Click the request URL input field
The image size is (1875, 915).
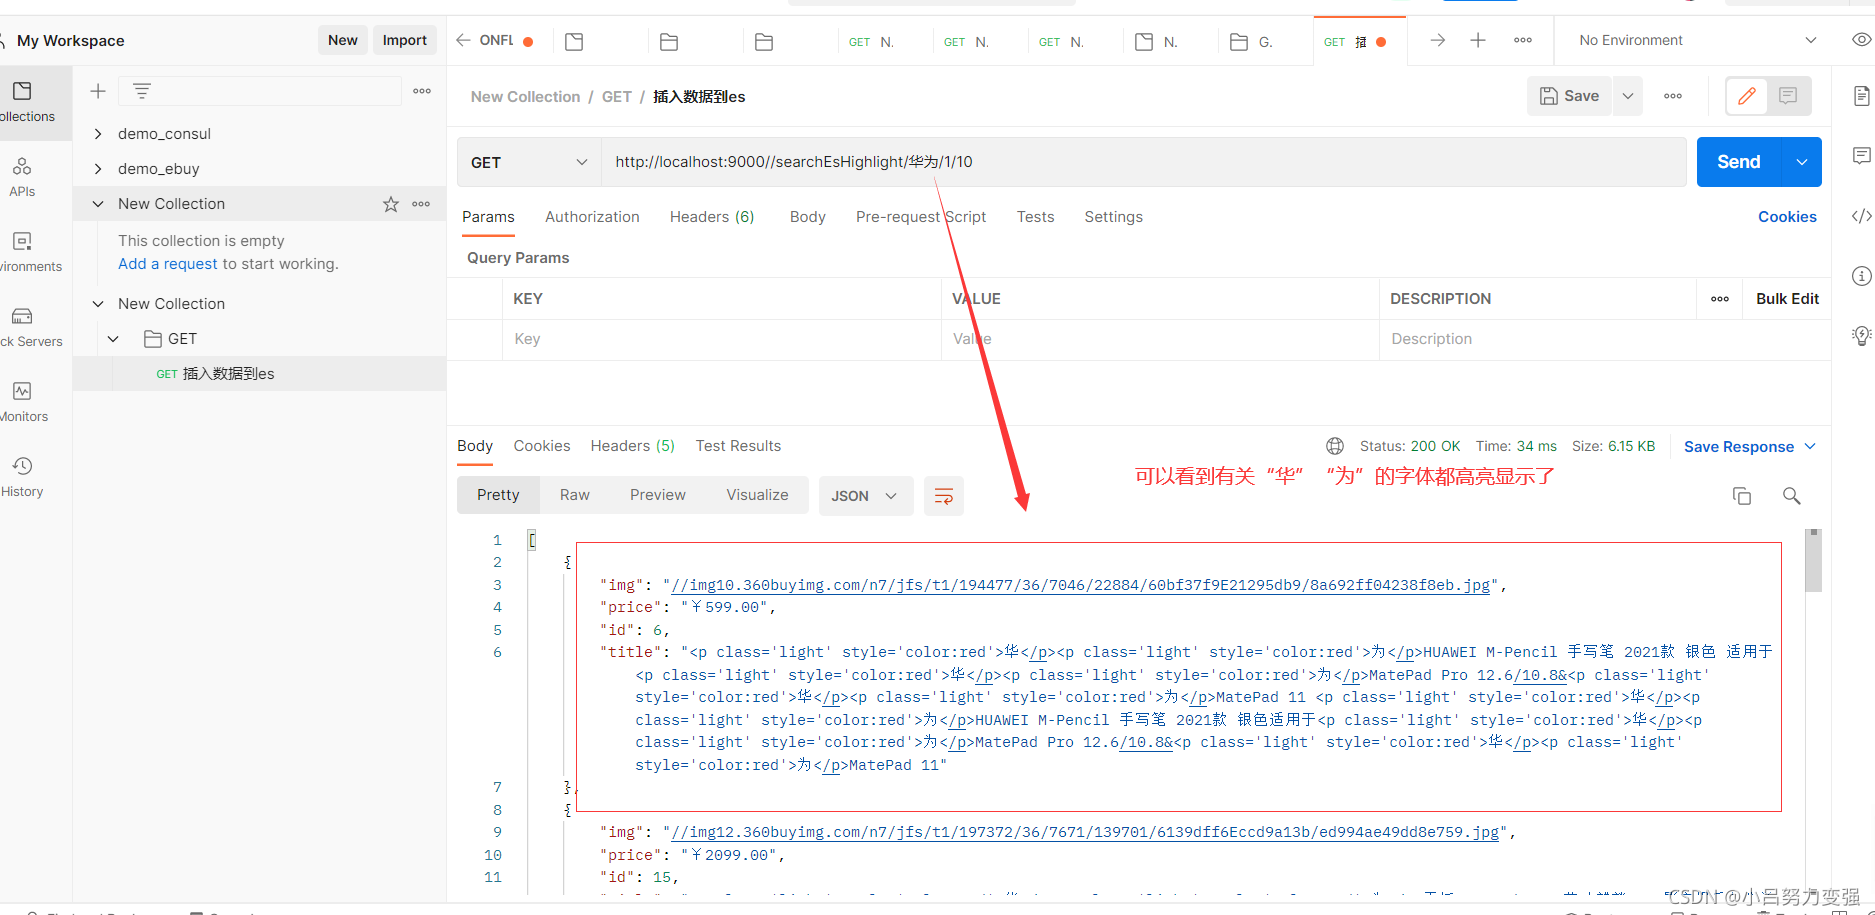(x=1144, y=162)
